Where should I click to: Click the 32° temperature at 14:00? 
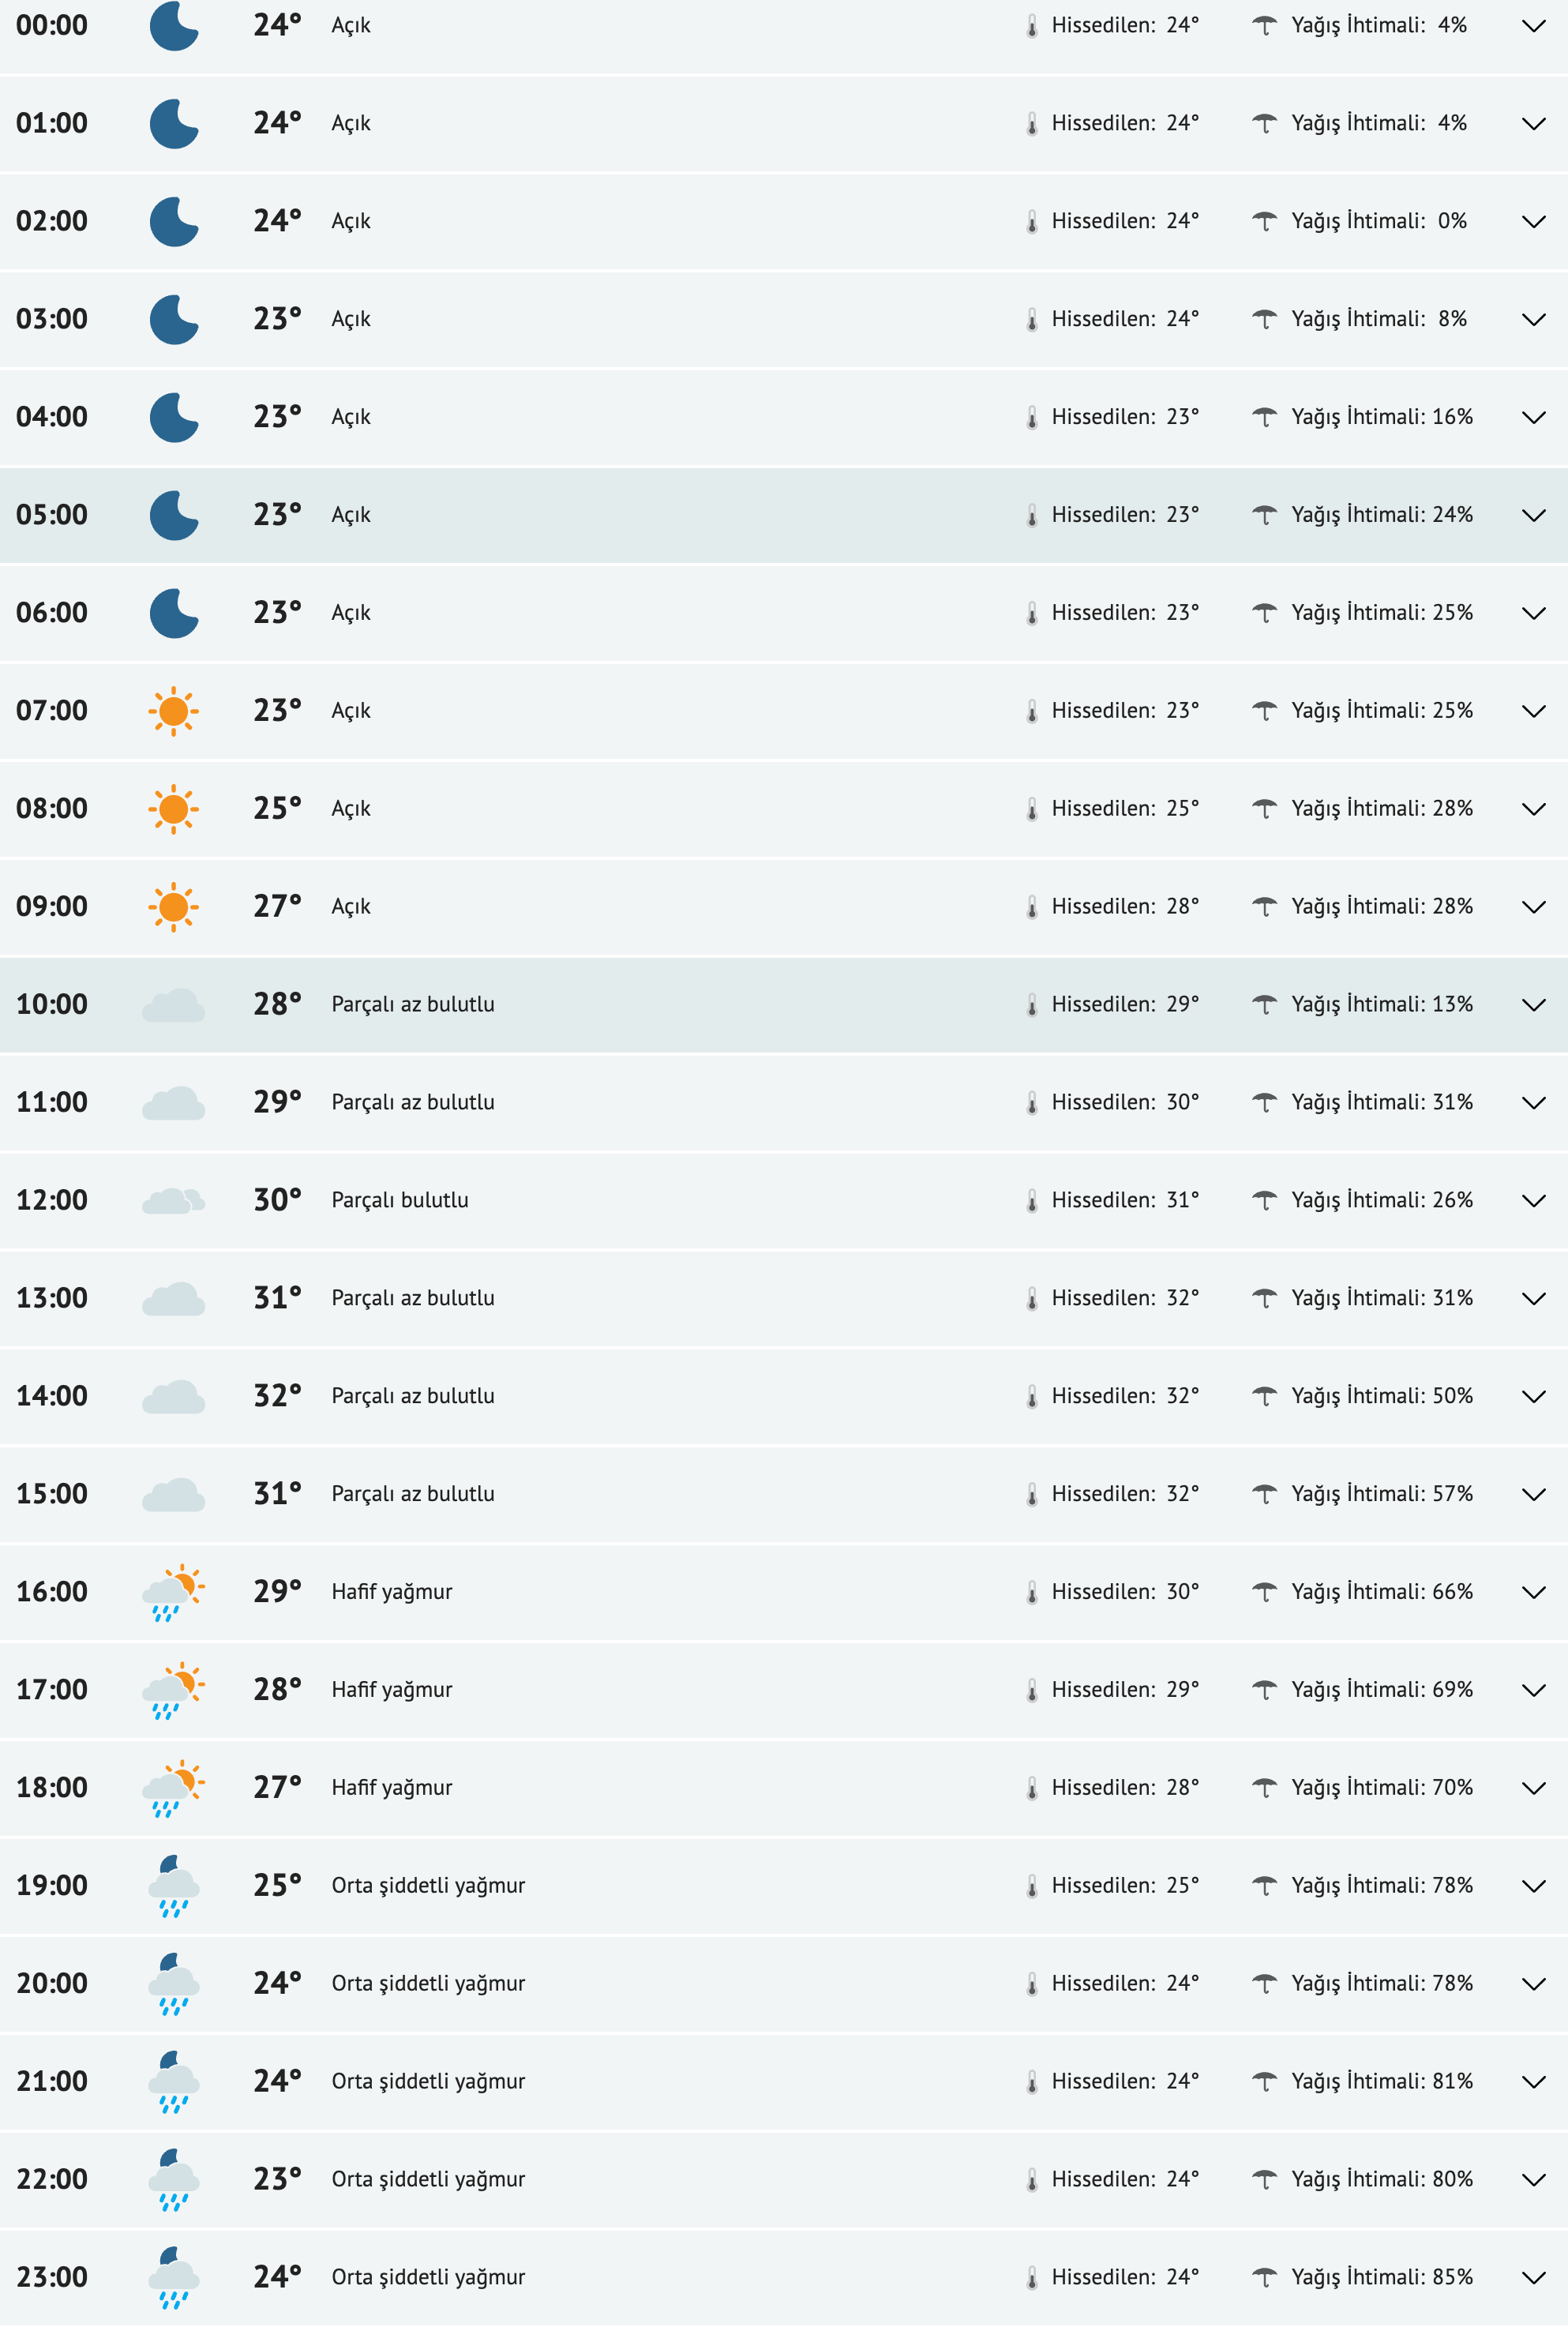[276, 1396]
